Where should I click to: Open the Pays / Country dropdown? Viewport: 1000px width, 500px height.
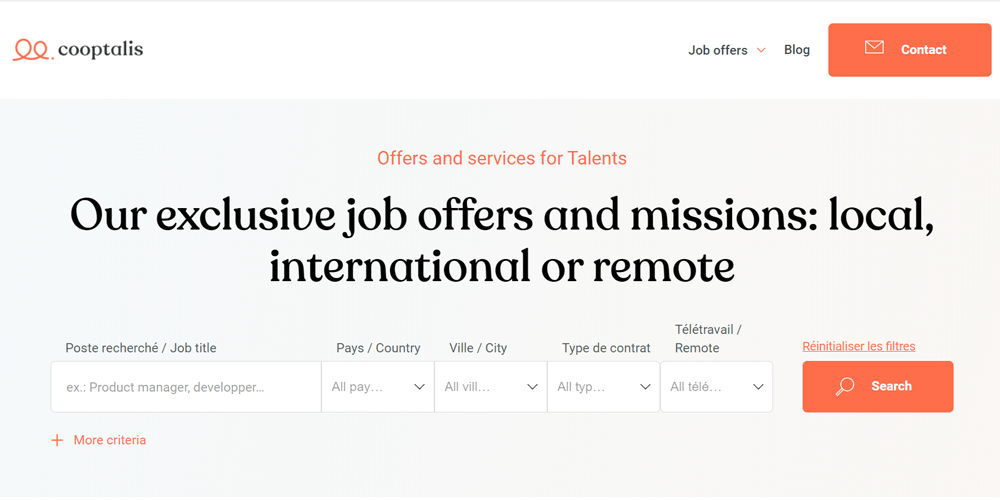378,387
